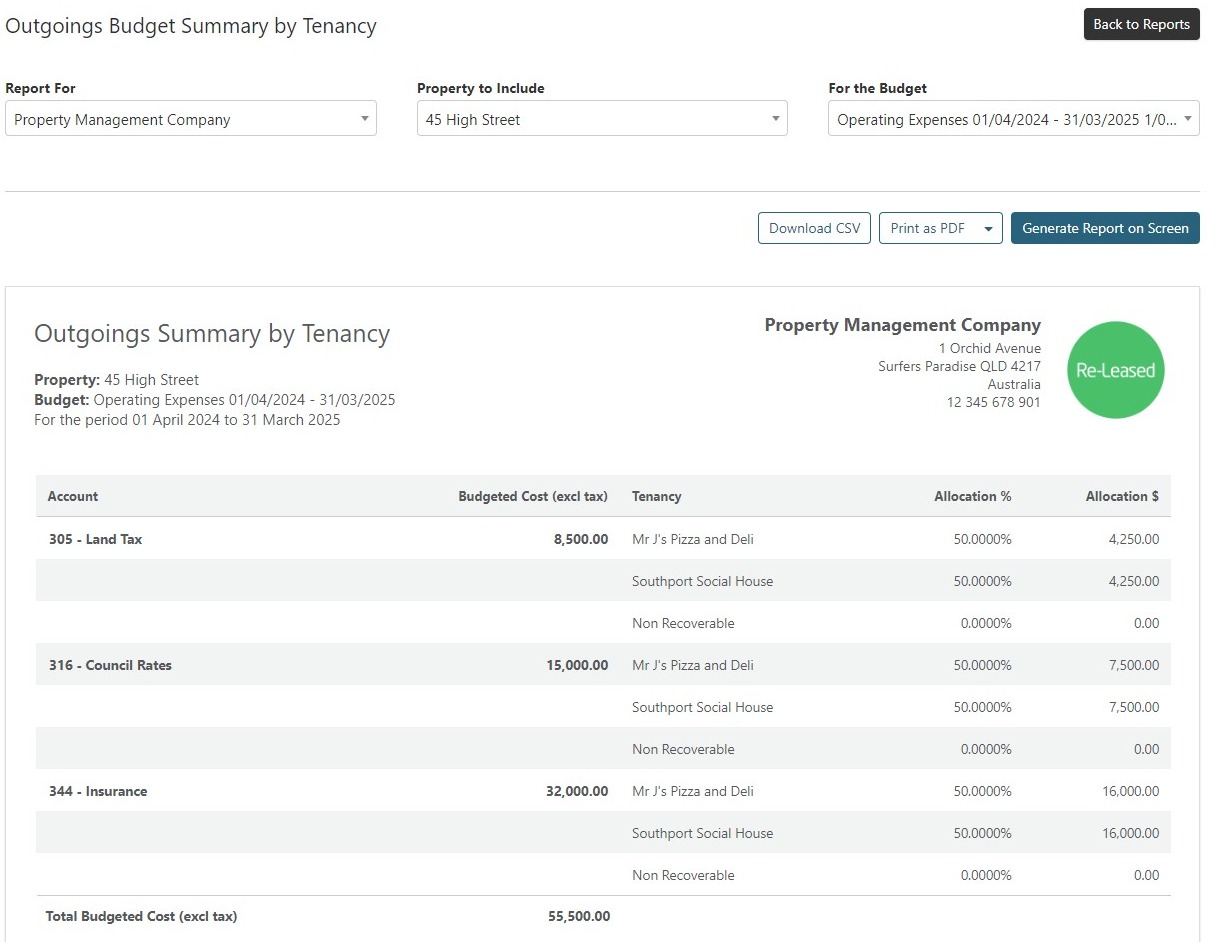Click Southport Social House under Council Rates

703,707
